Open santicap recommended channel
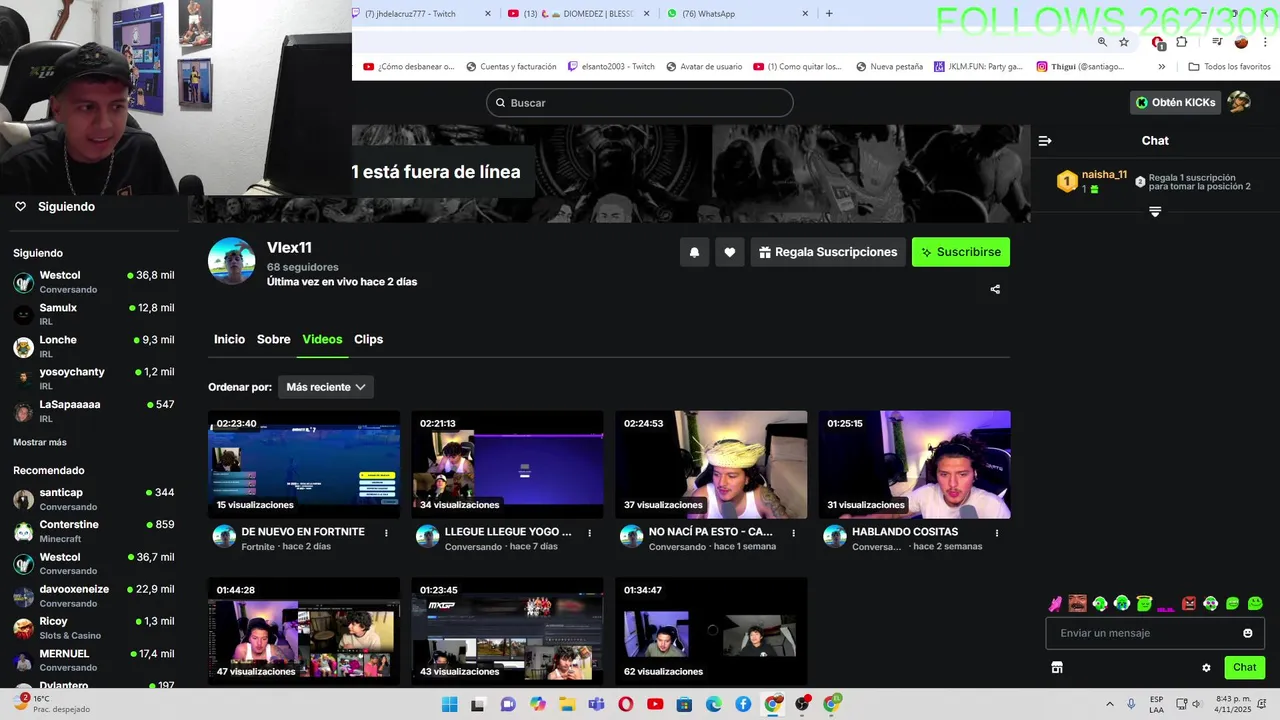Screen dimensions: 1280x720 (x=94, y=499)
